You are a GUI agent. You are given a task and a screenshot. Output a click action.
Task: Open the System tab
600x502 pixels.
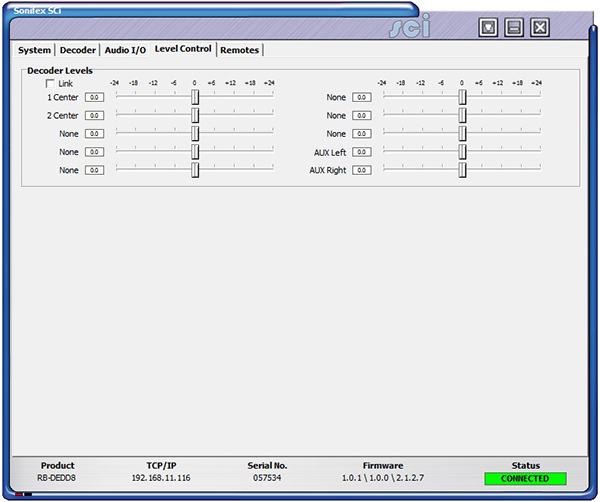pyautogui.click(x=34, y=50)
